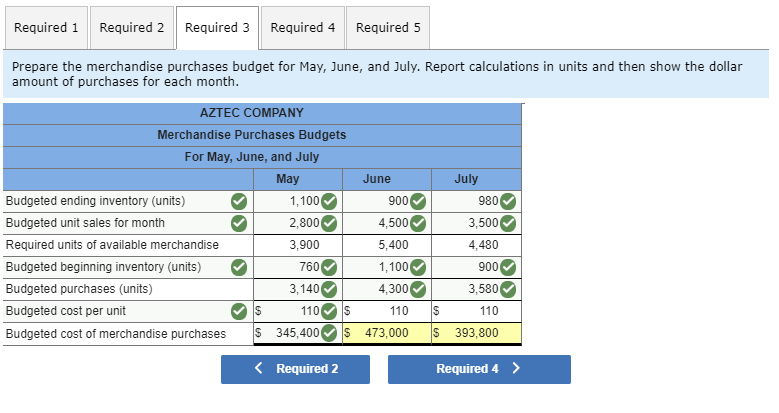Click checkmark next to June ending inventory 900

tap(418, 202)
